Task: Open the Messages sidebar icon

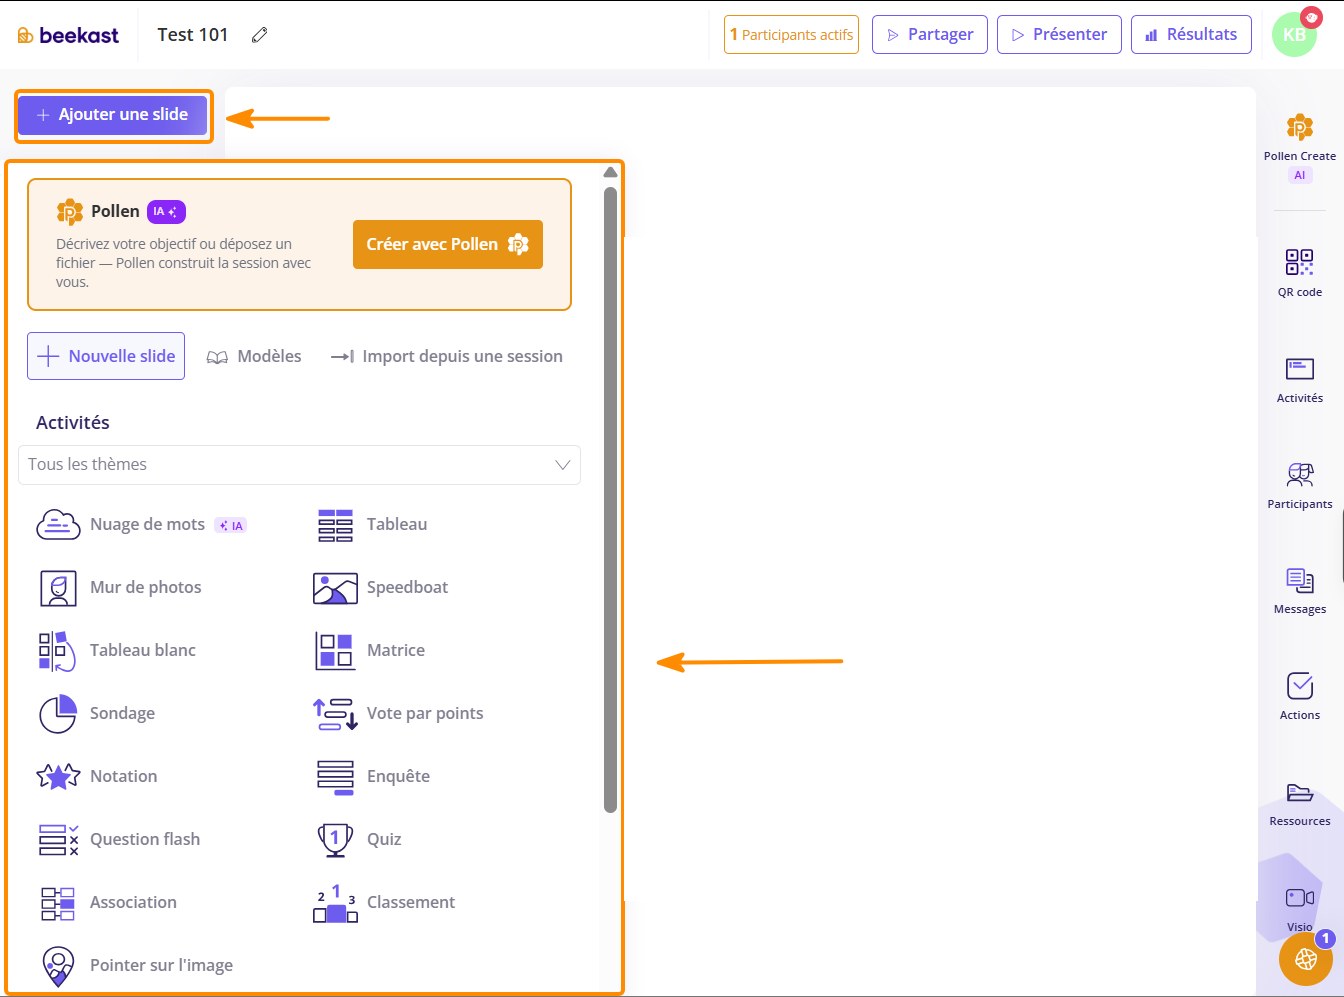Action: [1299, 580]
